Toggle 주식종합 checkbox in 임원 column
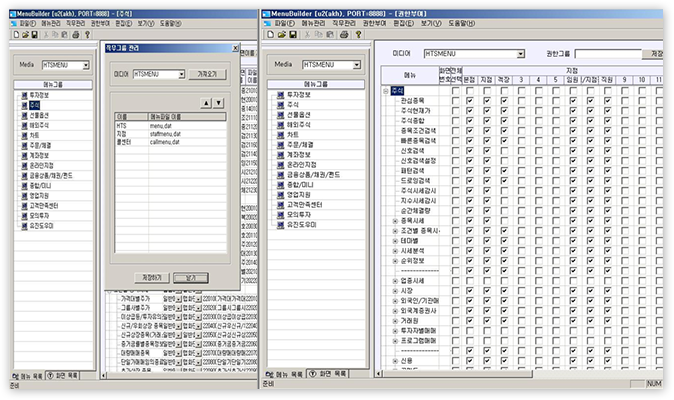 pos(573,121)
